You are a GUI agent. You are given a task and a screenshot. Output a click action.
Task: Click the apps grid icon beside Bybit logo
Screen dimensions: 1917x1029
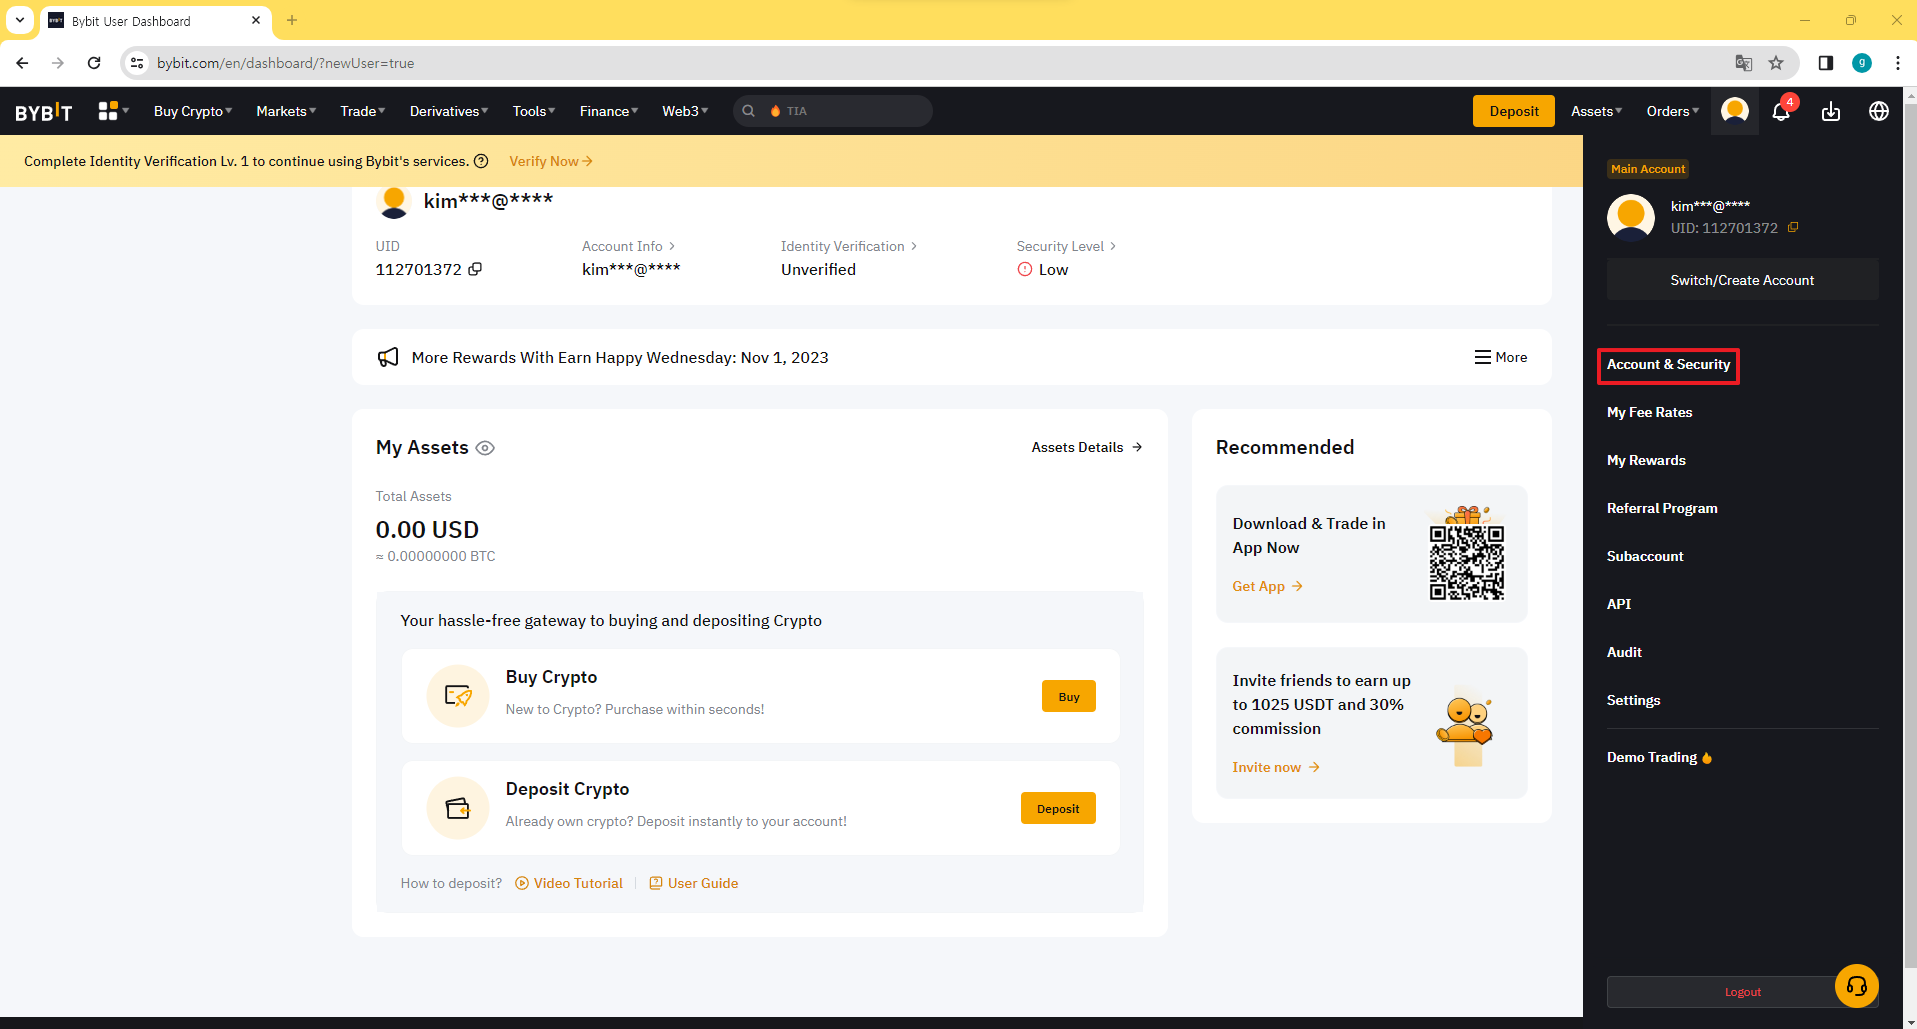pyautogui.click(x=108, y=111)
